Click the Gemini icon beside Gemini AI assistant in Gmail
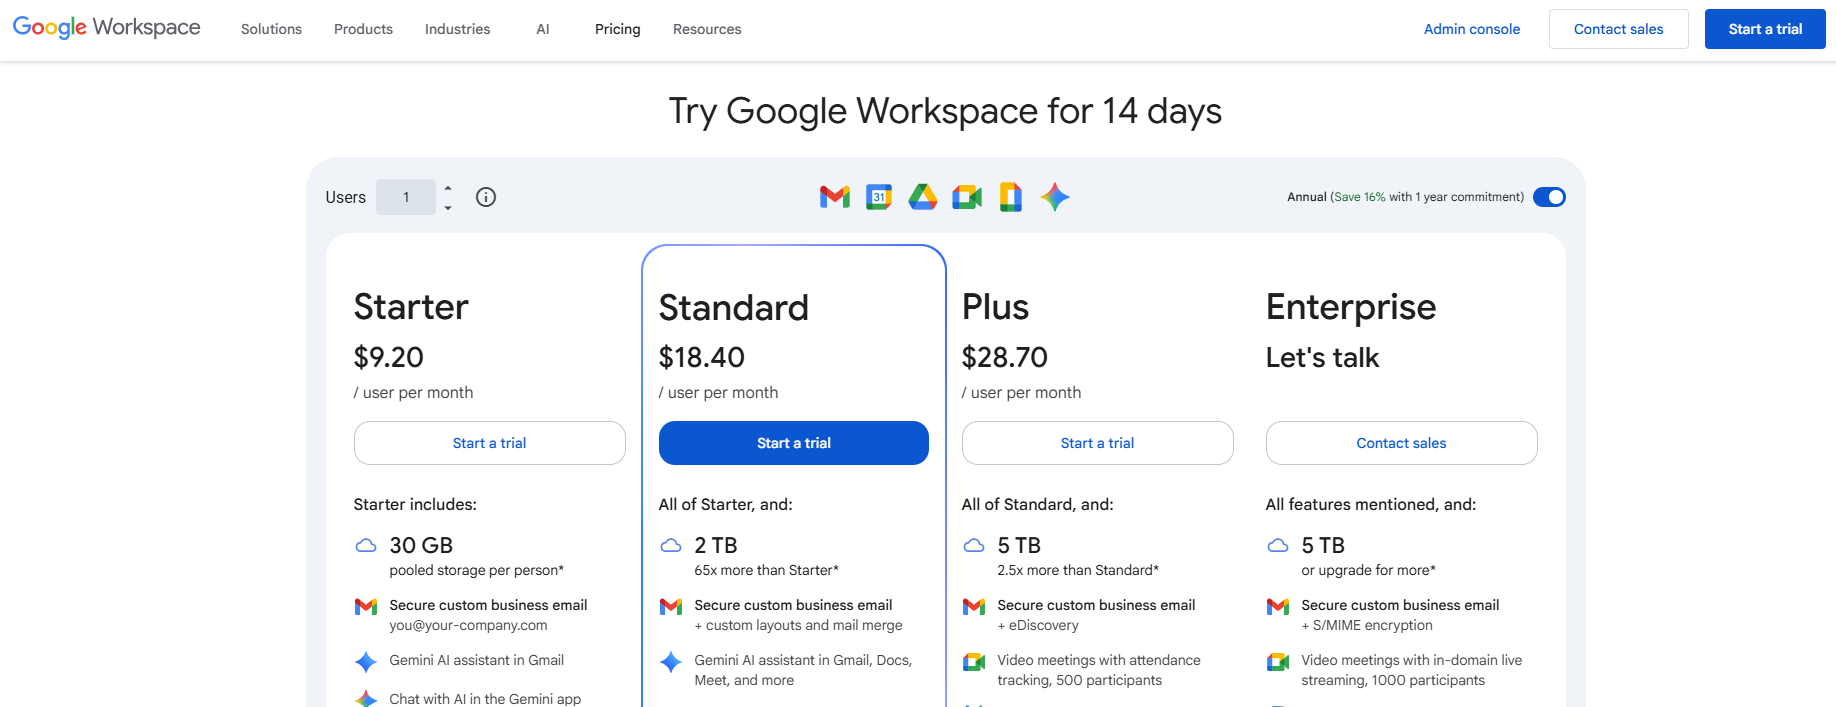Screen dimensions: 1836x707 coord(366,662)
